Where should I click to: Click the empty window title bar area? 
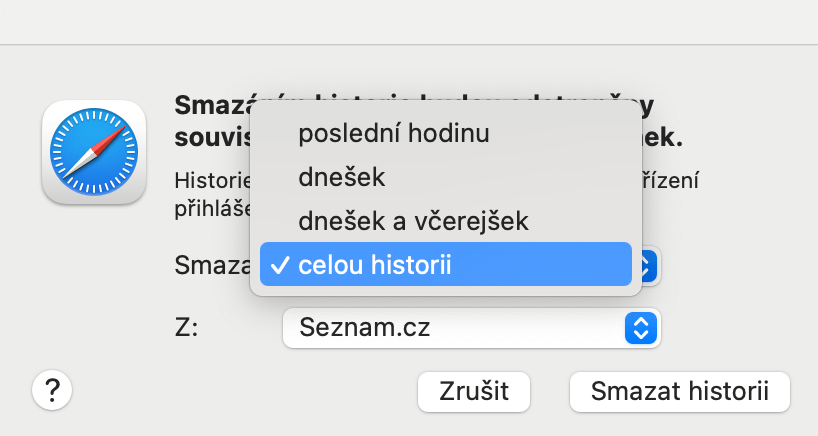coord(409,22)
